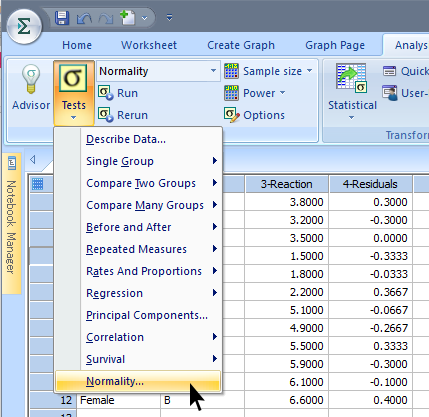Click Run test button

[118, 93]
